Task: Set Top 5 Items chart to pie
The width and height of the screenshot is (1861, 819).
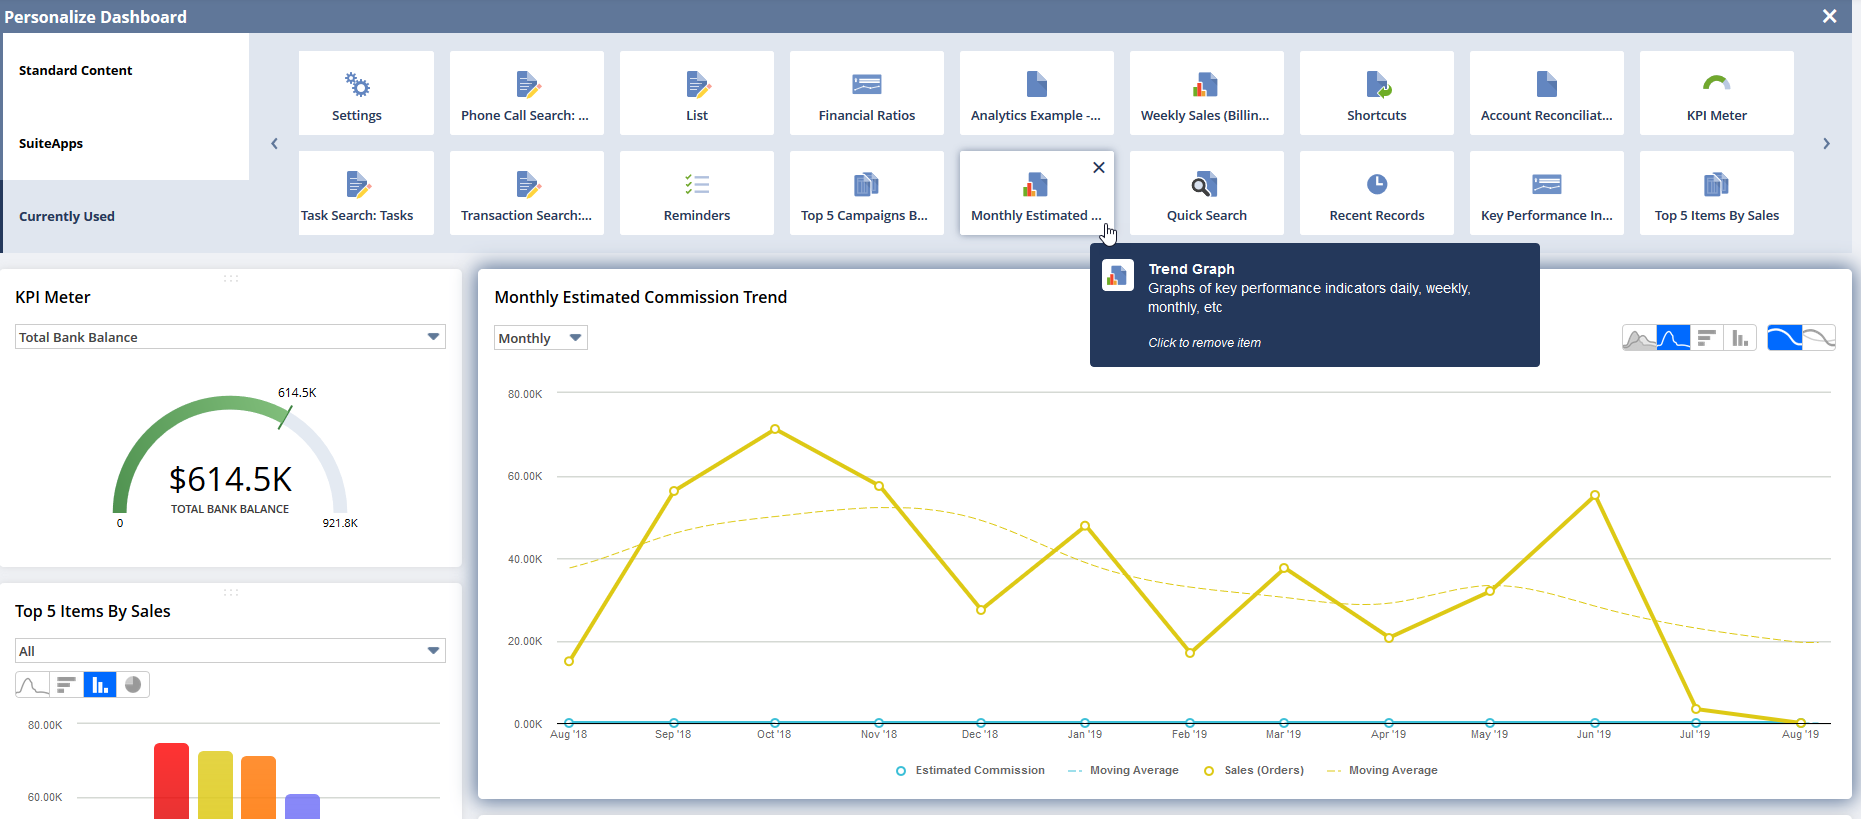Action: (x=133, y=684)
